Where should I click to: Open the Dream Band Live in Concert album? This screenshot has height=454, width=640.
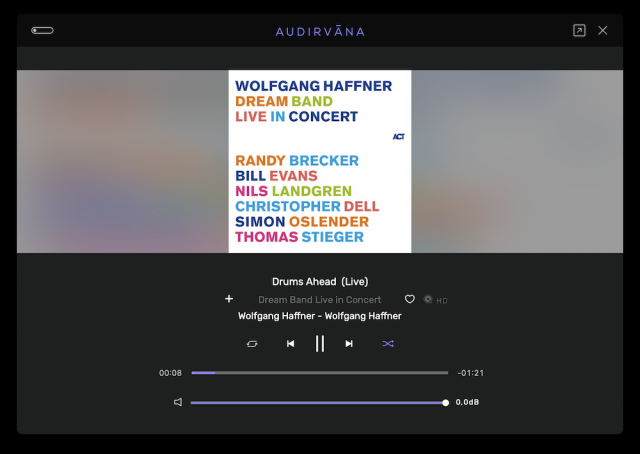point(320,300)
